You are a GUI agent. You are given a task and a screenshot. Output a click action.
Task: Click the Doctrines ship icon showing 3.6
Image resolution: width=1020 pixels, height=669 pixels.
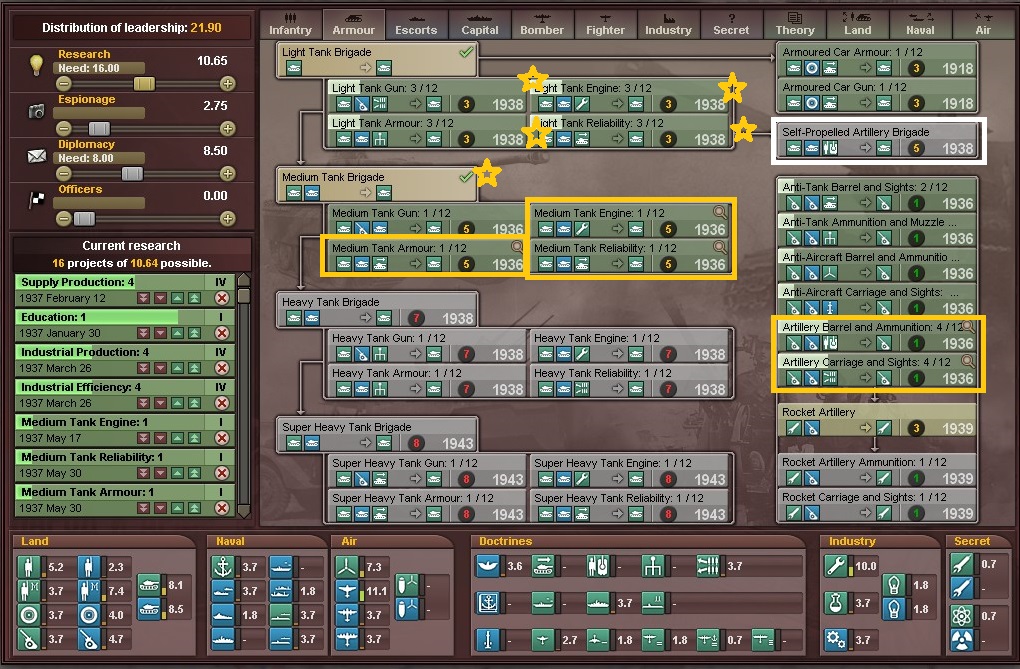pos(488,566)
